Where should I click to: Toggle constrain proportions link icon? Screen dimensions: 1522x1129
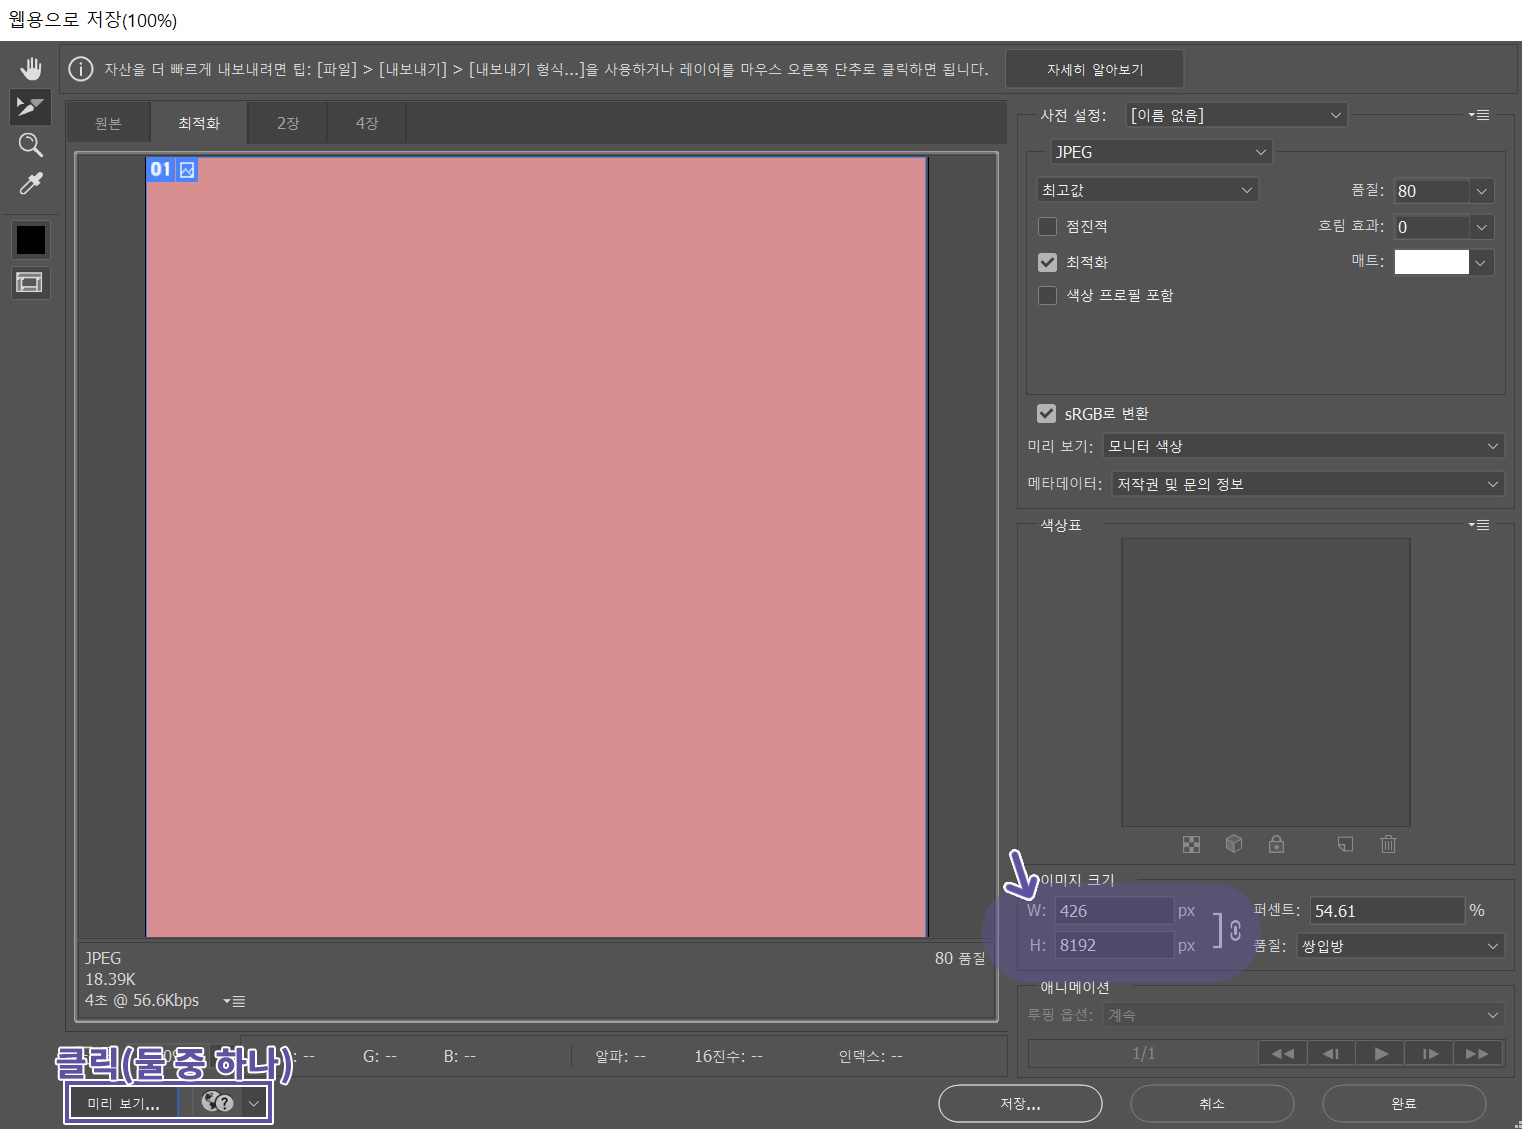(x=1236, y=930)
